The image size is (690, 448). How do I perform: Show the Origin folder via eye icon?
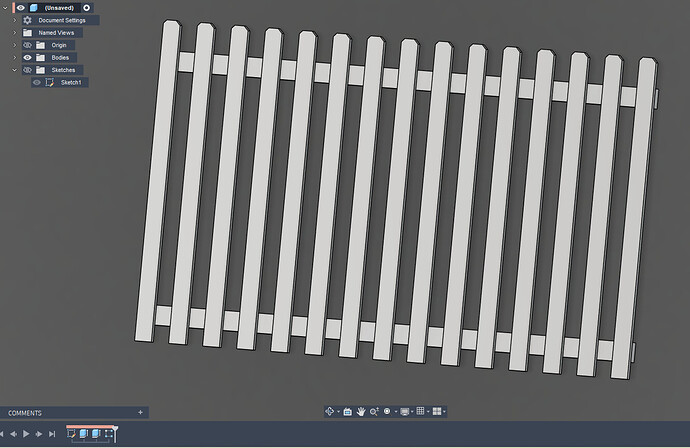pyautogui.click(x=27, y=45)
